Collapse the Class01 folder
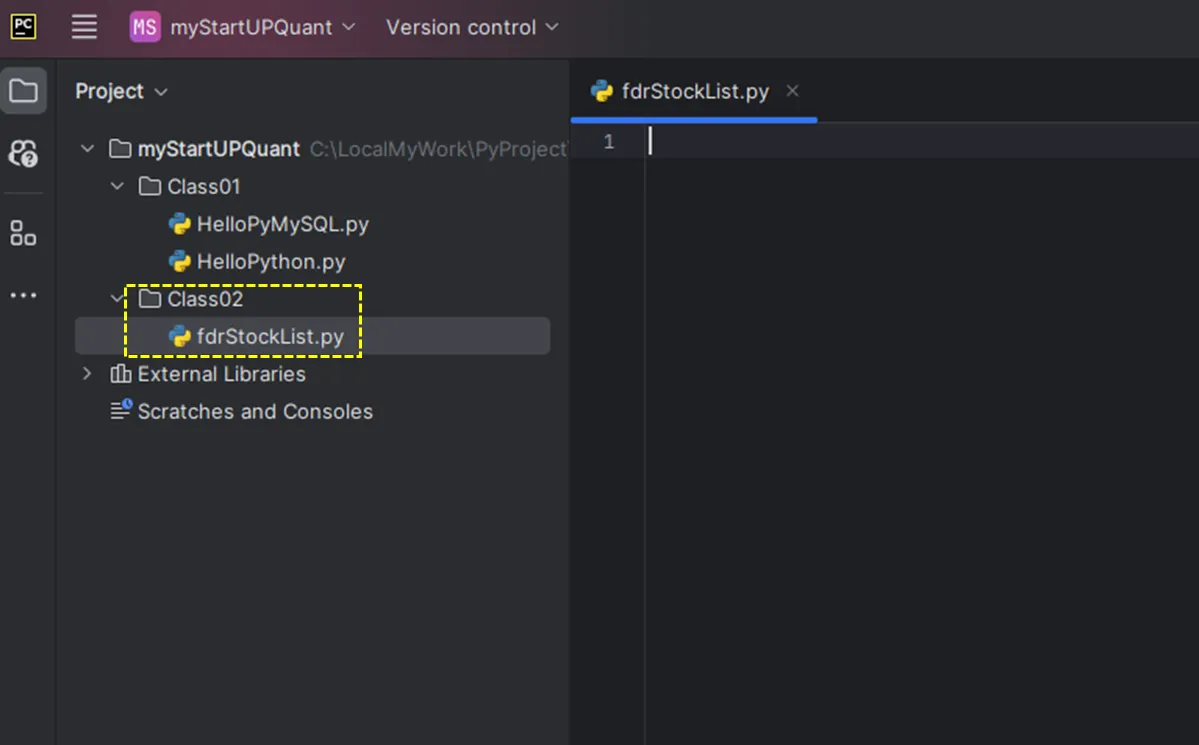Viewport: 1199px width, 745px height. click(x=117, y=186)
